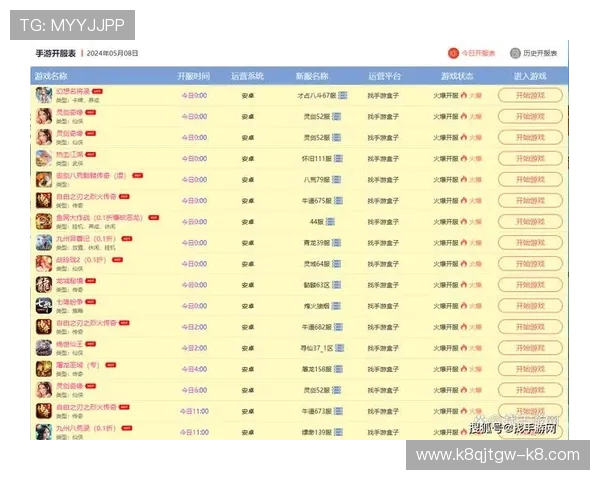Open the 幻想名将录 game name link

click(x=73, y=91)
